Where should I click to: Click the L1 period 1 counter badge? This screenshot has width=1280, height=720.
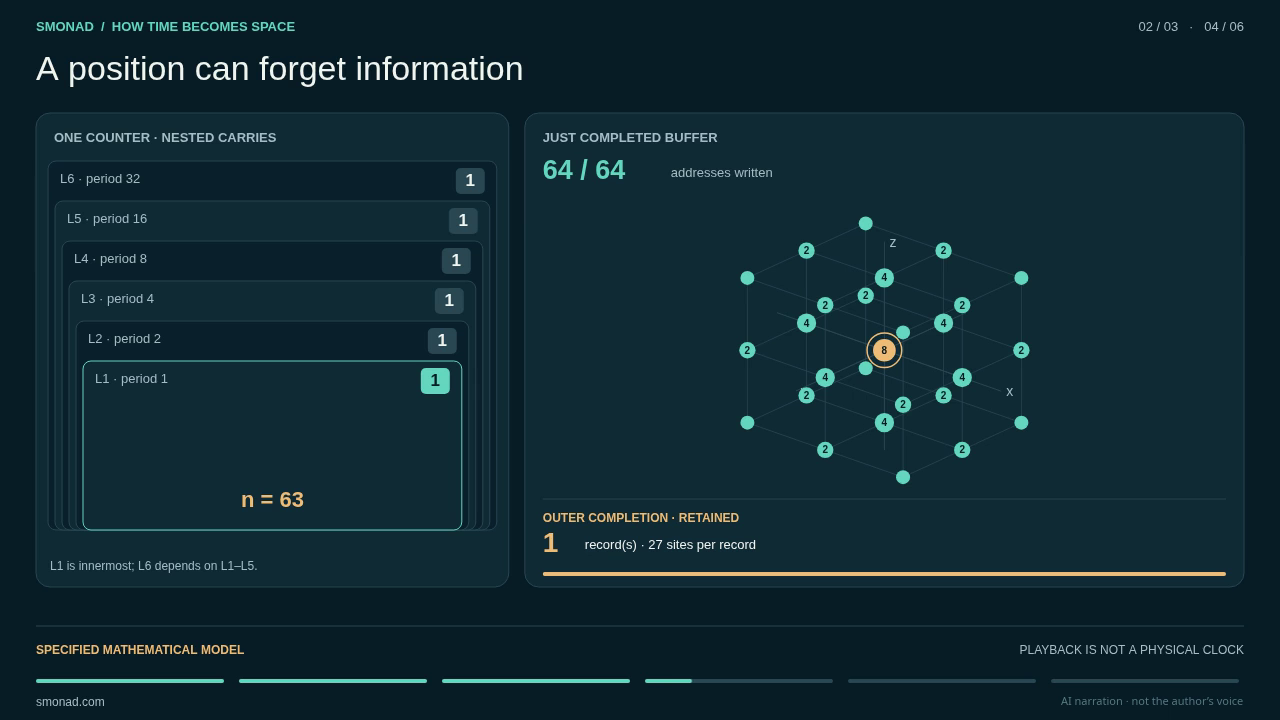point(435,381)
